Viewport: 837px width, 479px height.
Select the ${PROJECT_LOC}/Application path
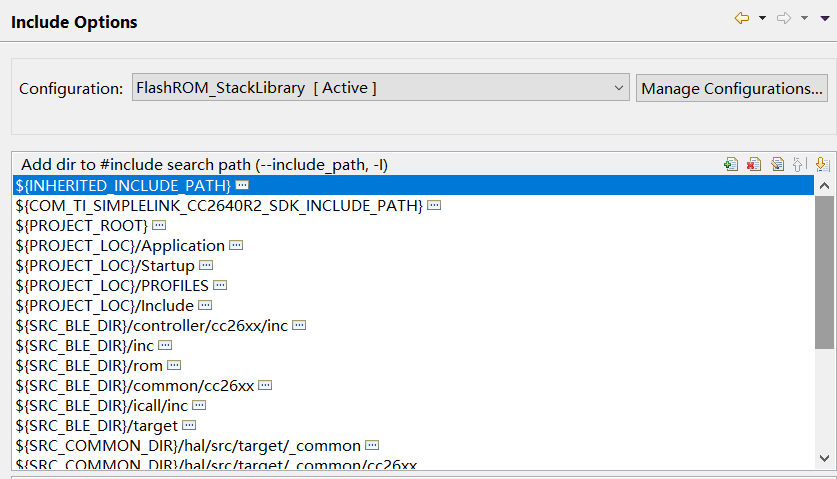point(120,246)
